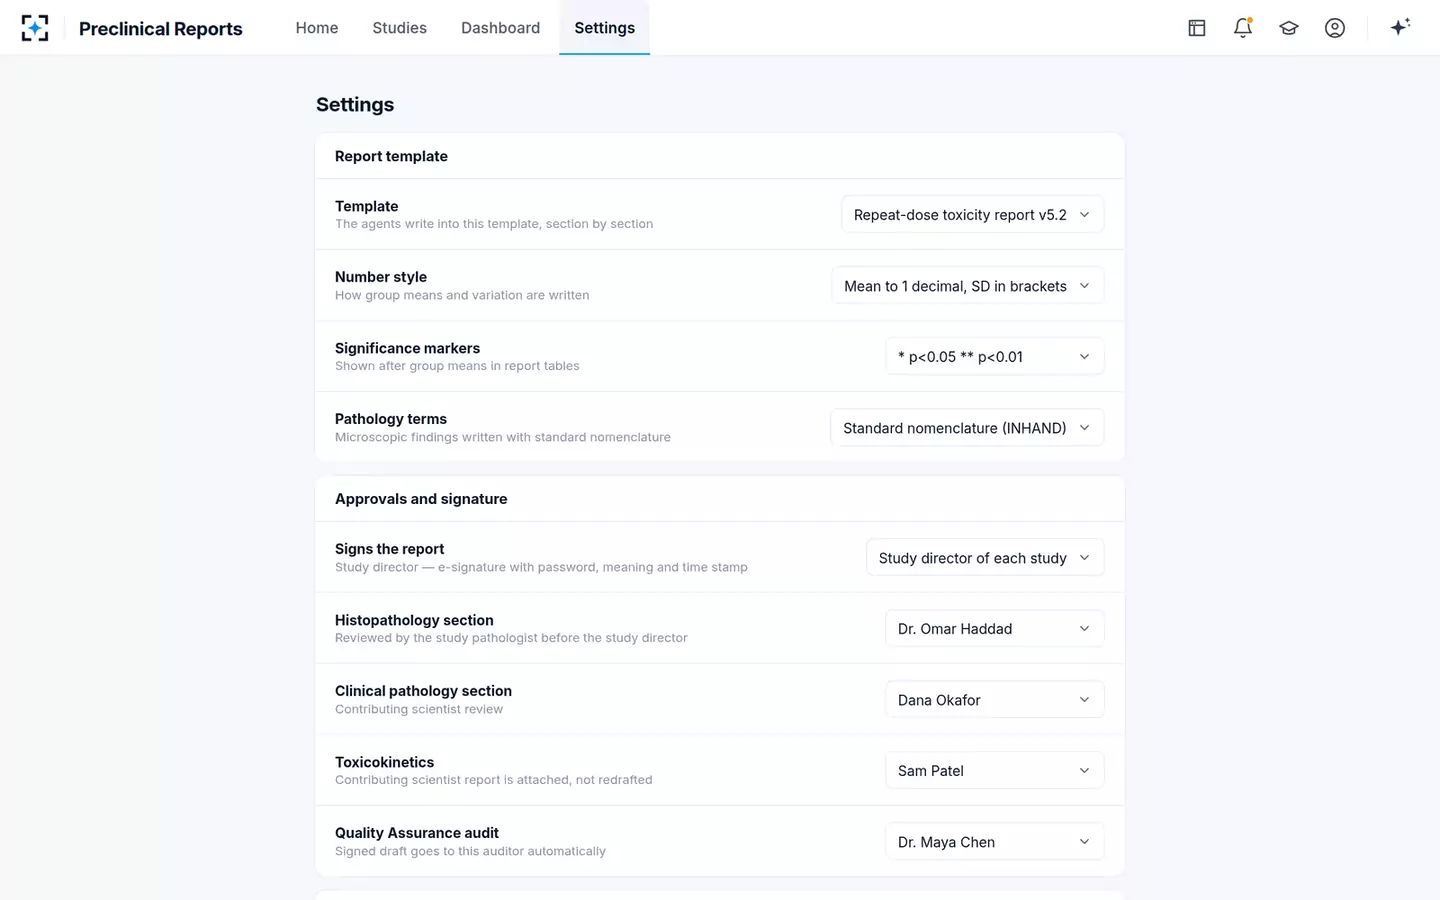Open the Template dropdown
Screen dimensions: 1440x900
[973, 215]
